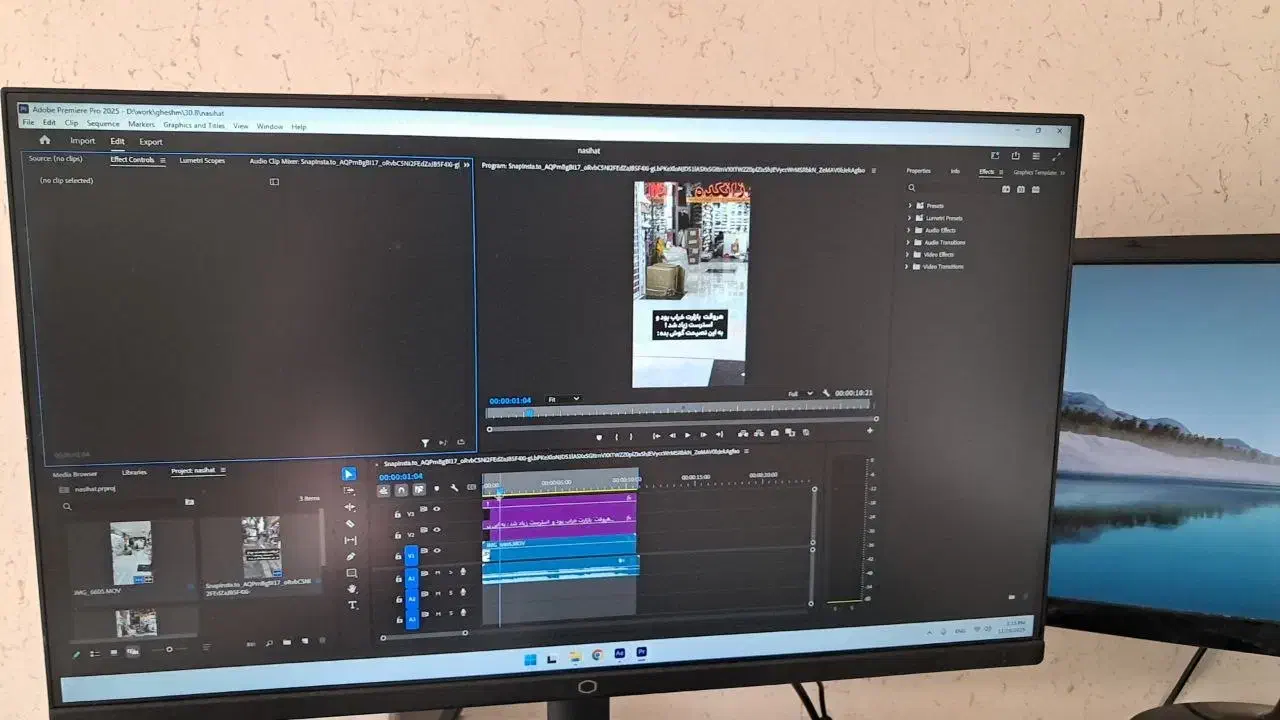Select the Pen tool in the timeline toolbar
This screenshot has width=1280, height=720.
click(351, 556)
